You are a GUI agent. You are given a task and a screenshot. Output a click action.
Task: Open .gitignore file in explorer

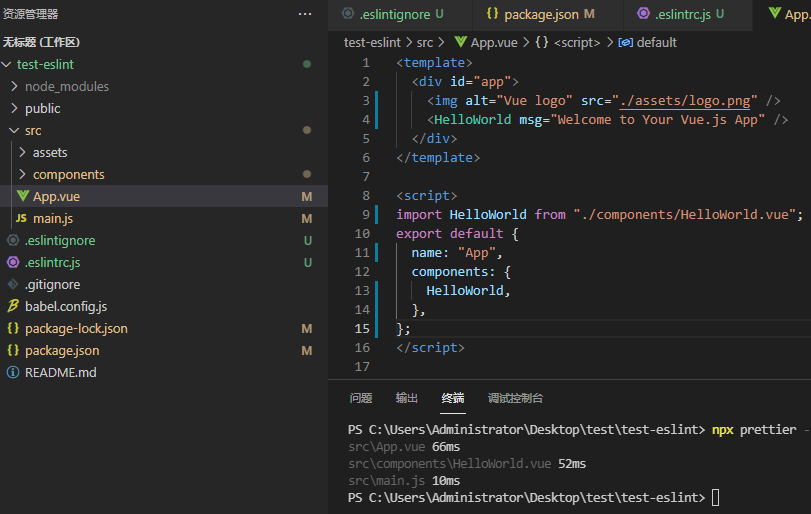pyautogui.click(x=52, y=284)
